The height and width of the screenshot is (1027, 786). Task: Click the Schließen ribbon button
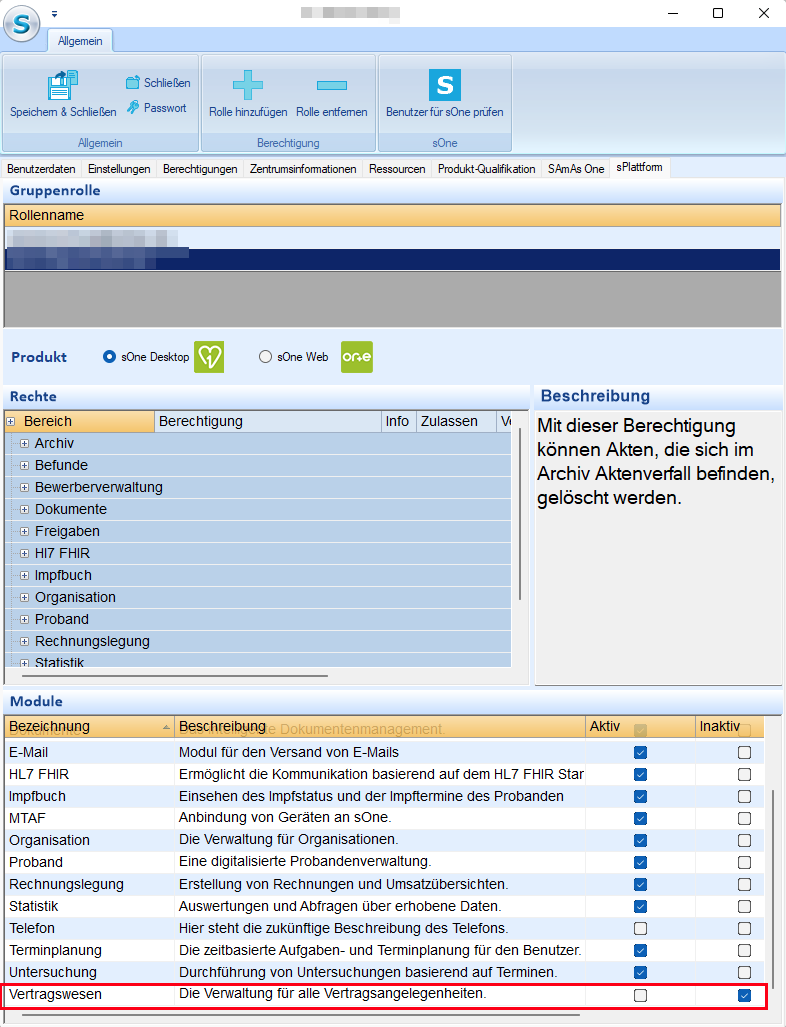[158, 83]
